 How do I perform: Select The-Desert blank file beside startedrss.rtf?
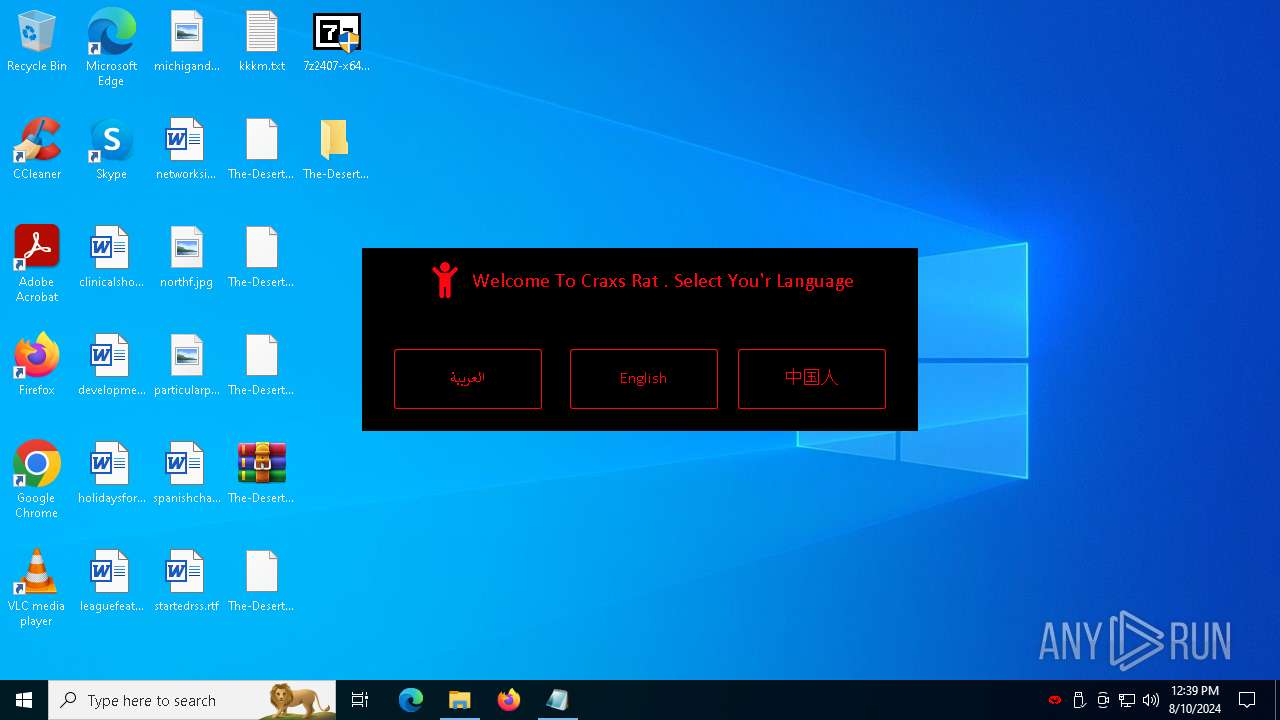point(261,582)
